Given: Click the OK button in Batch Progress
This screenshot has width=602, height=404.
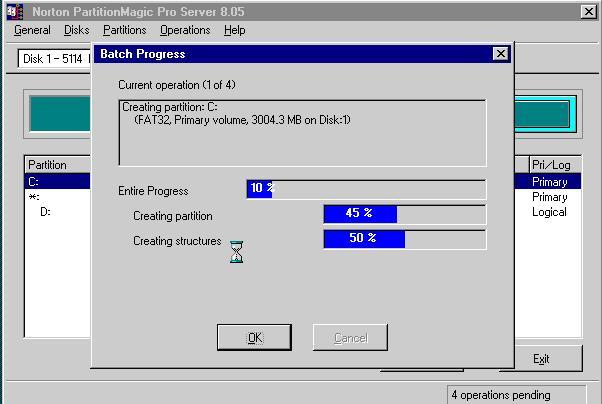Looking at the screenshot, I should 254,338.
